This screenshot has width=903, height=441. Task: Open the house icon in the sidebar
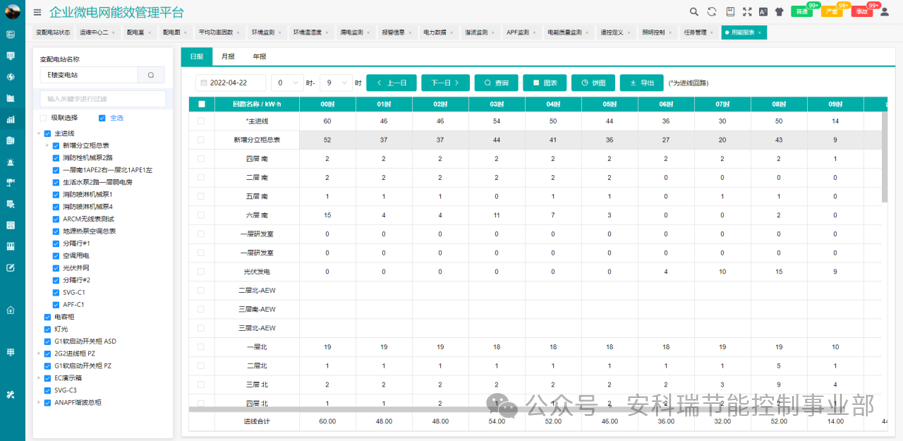10,310
